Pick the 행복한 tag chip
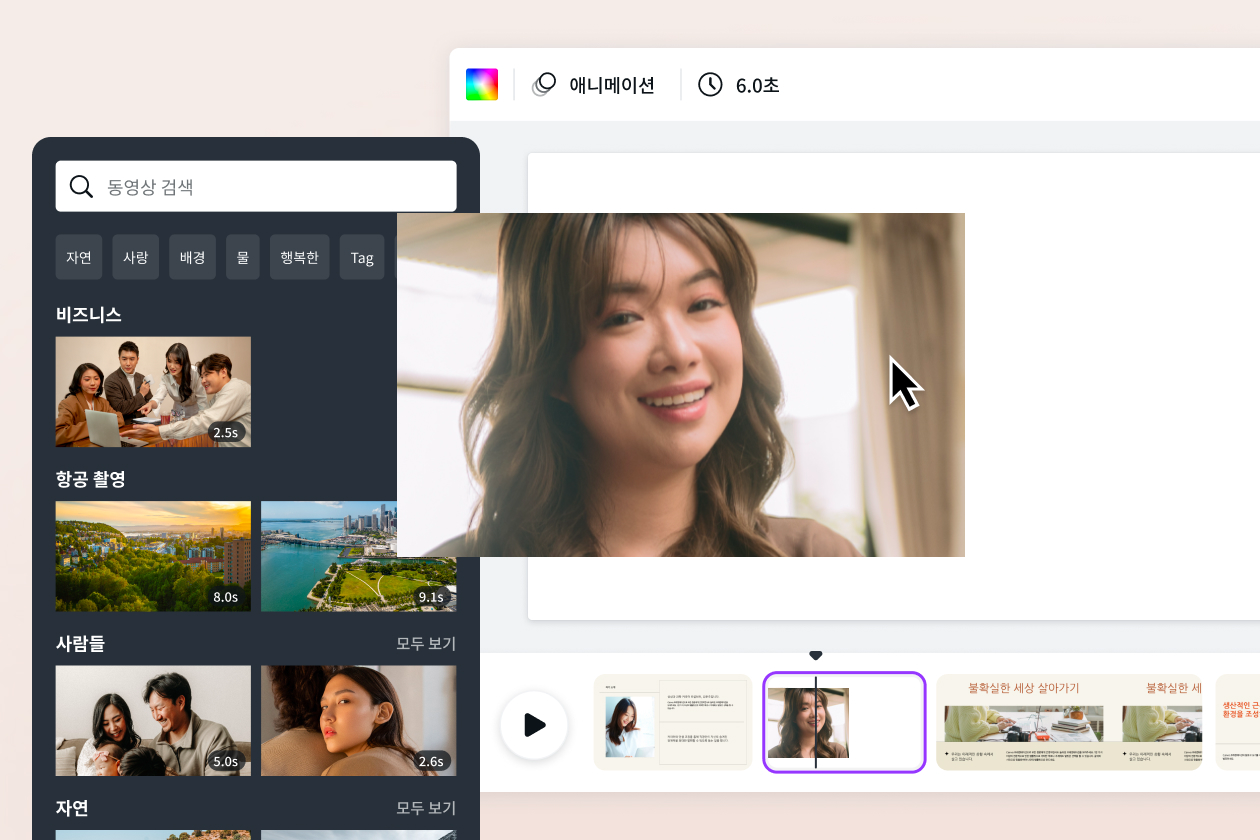This screenshot has width=1260, height=840. pos(299,257)
